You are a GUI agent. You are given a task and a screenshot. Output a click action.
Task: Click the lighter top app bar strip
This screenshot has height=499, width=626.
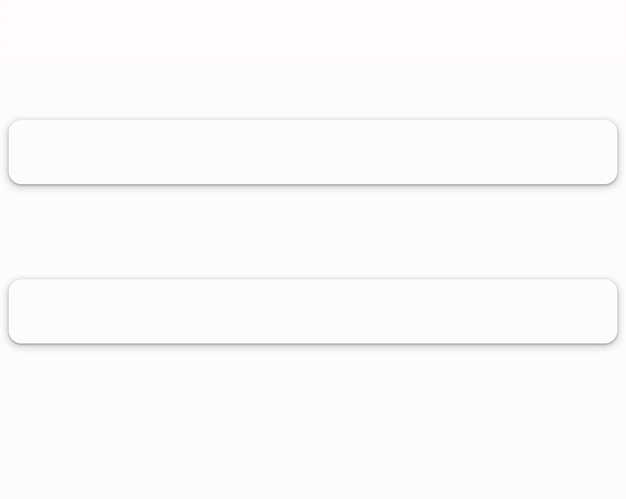click(x=313, y=29)
